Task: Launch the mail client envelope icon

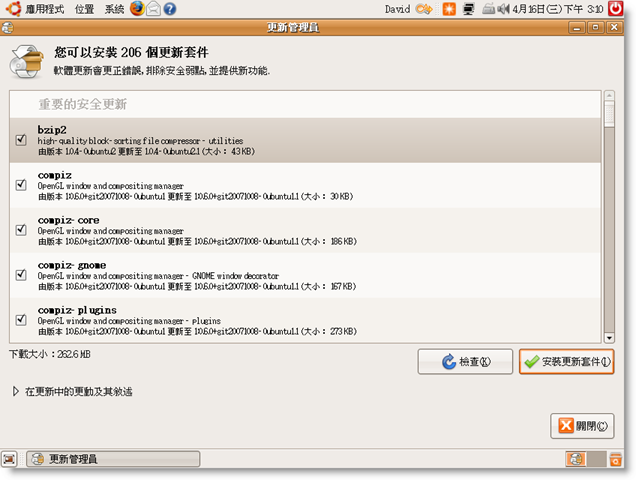Action: coord(153,9)
